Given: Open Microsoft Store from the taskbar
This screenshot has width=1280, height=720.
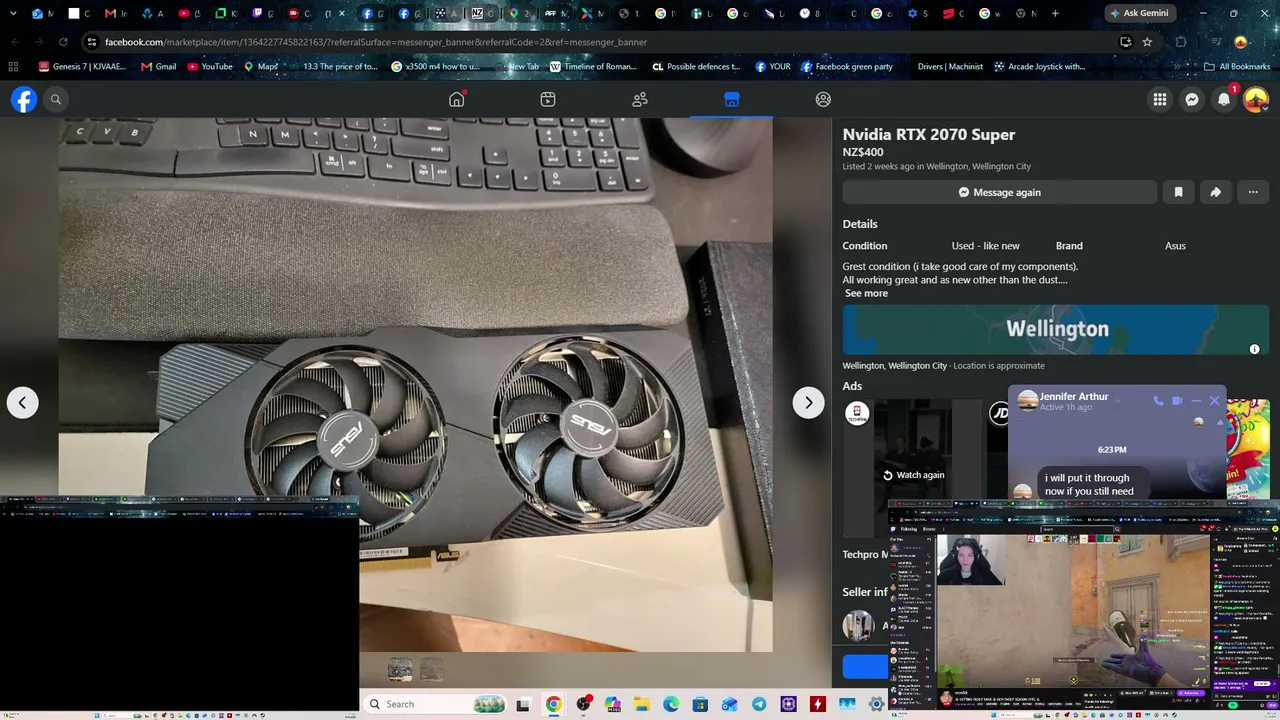Looking at the screenshot, I should [x=700, y=704].
